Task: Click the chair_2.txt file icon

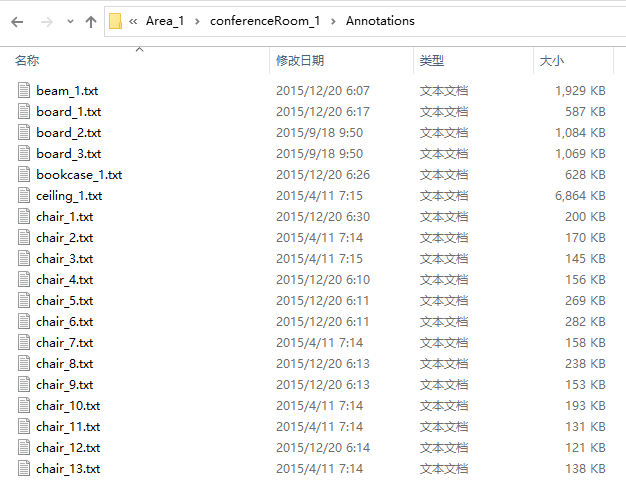Action: point(24,237)
